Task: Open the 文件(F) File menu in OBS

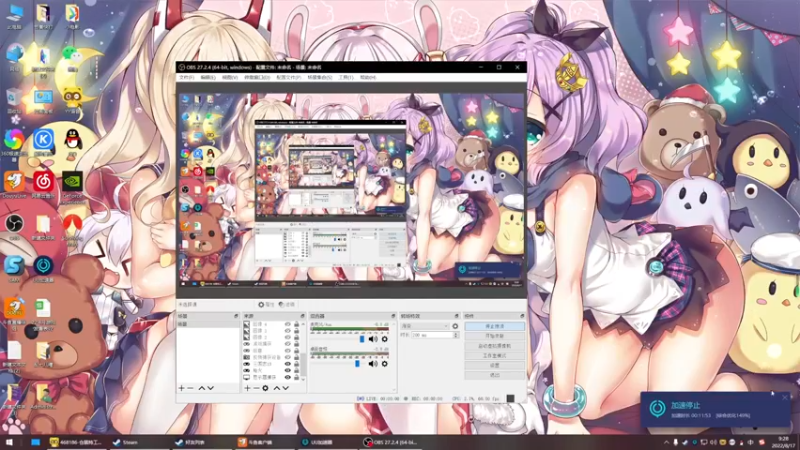Action: pos(186,78)
